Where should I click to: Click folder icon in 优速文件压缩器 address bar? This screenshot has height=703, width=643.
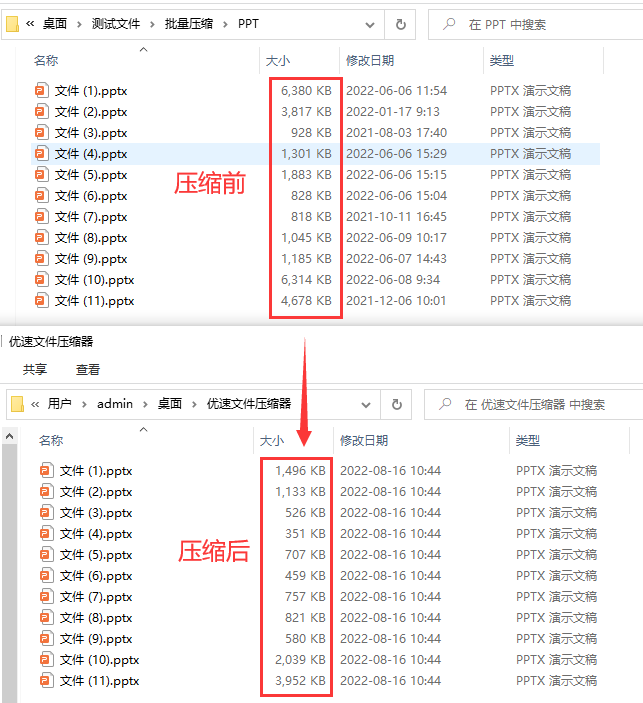click(17, 404)
